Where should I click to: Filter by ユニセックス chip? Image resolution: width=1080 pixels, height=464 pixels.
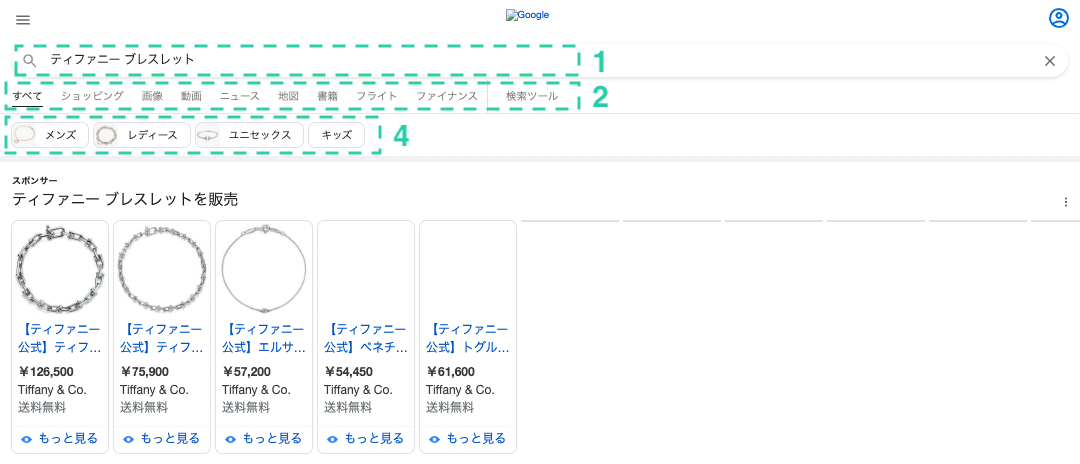tap(249, 135)
